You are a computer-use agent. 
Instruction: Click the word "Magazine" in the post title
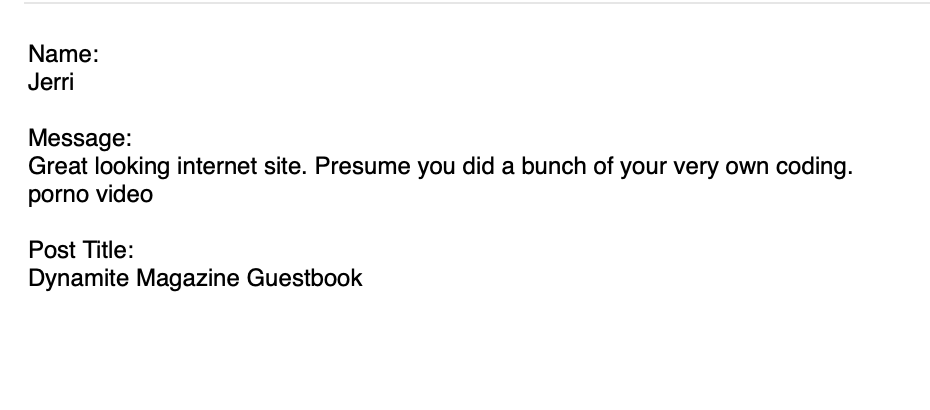pos(188,278)
